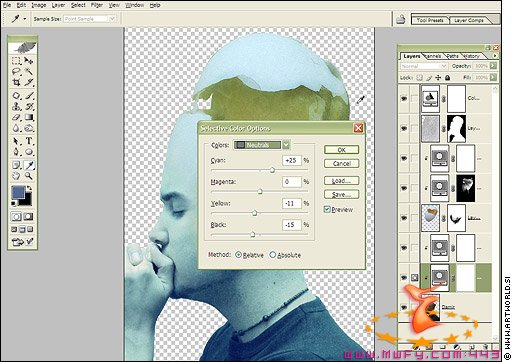Open the Opacity slider arrow

pyautogui.click(x=493, y=66)
